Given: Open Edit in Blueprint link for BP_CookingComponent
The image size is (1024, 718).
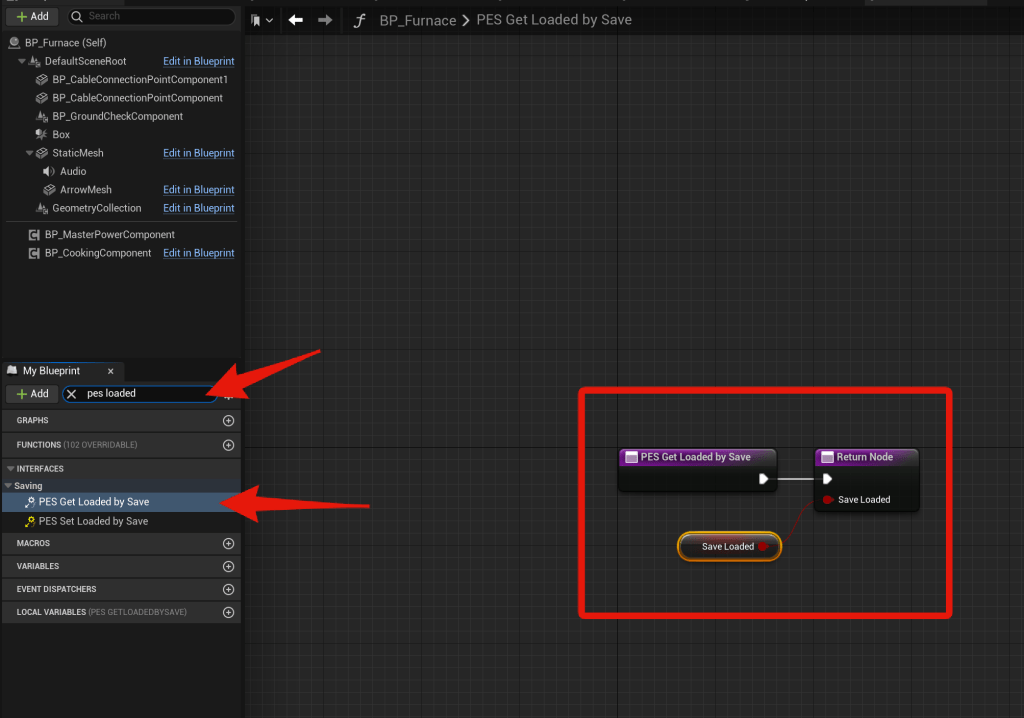Looking at the screenshot, I should coord(199,254).
